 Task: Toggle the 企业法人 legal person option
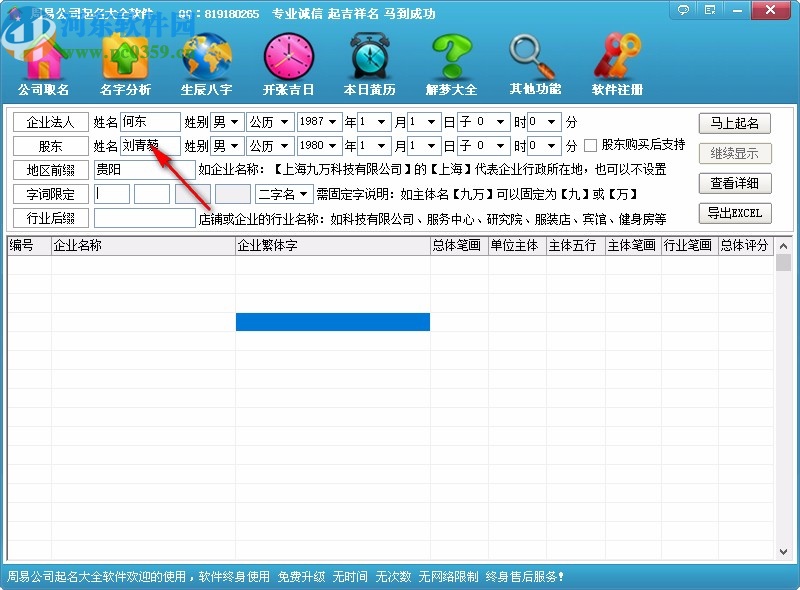[49, 122]
